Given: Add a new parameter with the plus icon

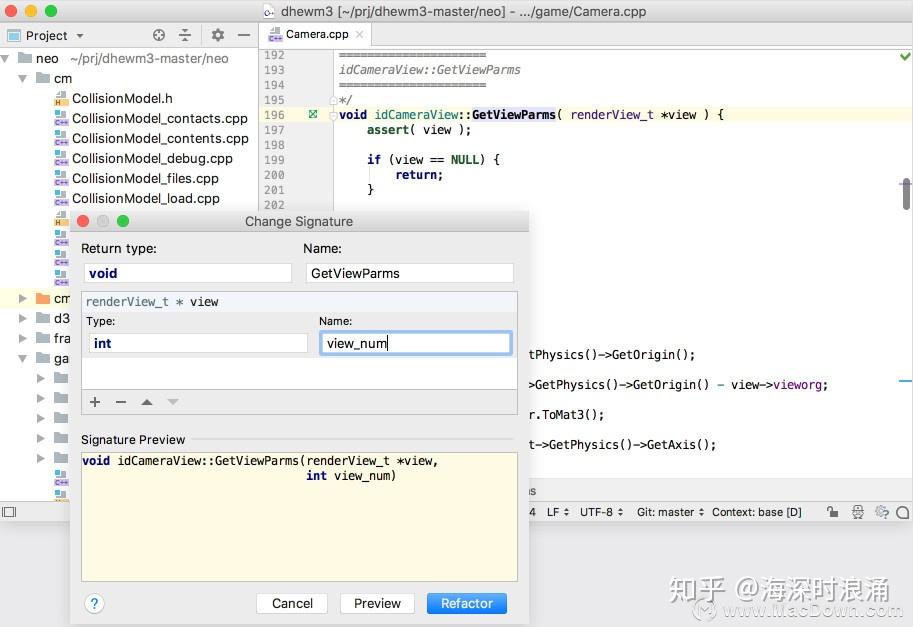Looking at the screenshot, I should 95,402.
